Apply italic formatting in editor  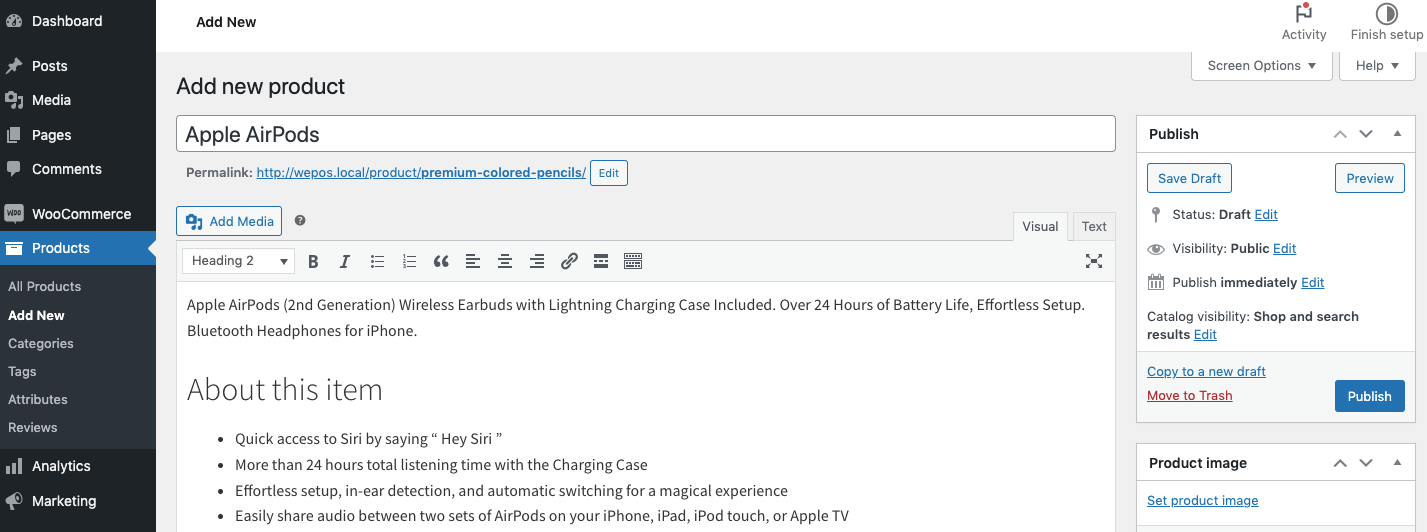point(345,261)
